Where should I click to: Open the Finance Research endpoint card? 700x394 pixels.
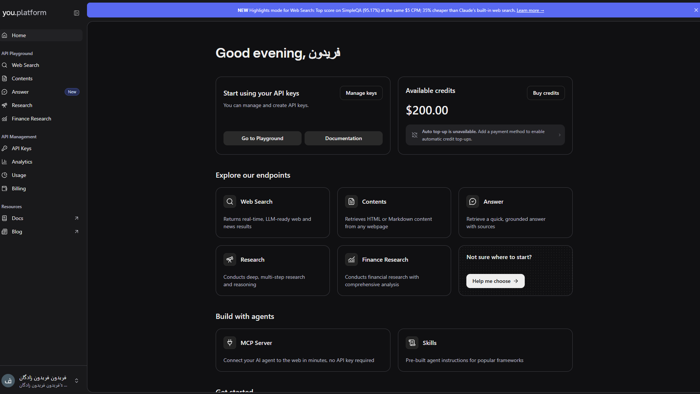(x=394, y=270)
